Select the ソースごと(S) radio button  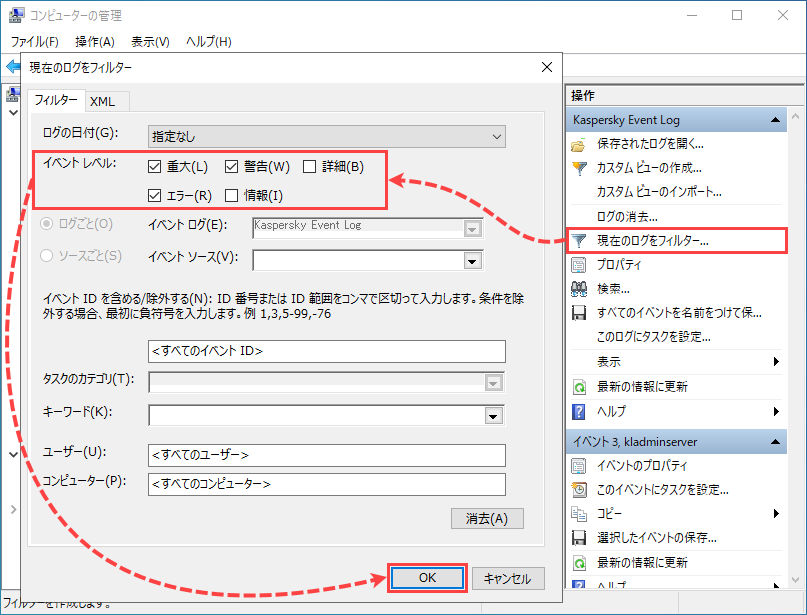[x=46, y=255]
